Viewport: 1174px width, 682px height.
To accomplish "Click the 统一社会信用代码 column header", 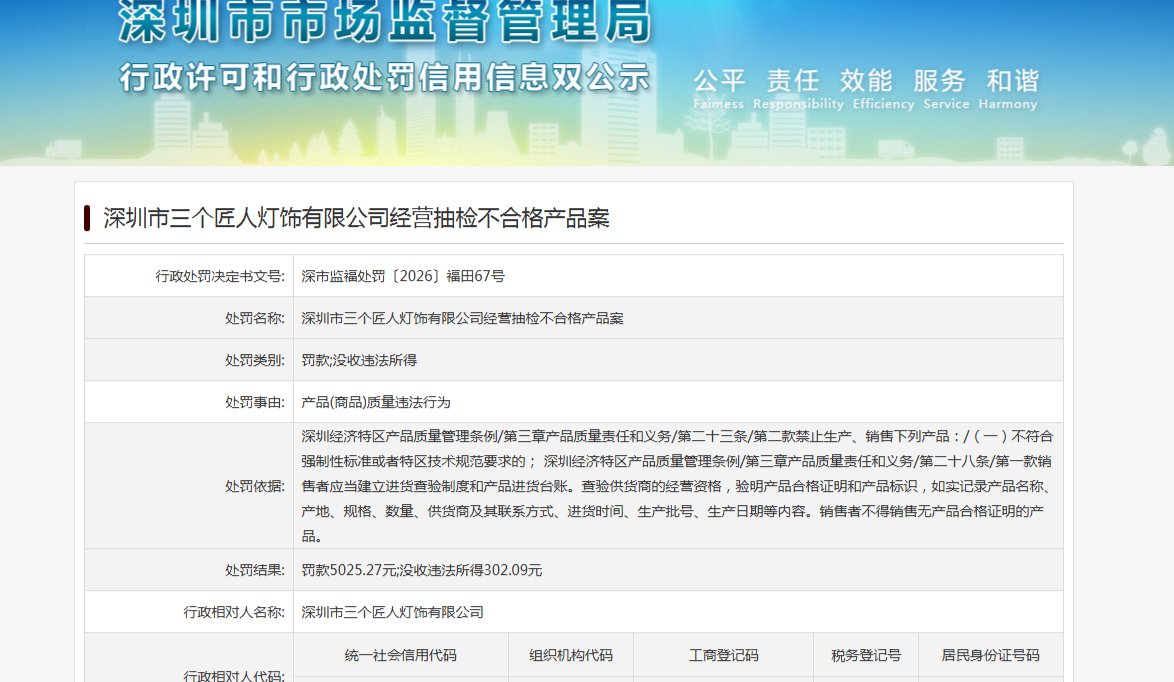I will [x=401, y=655].
